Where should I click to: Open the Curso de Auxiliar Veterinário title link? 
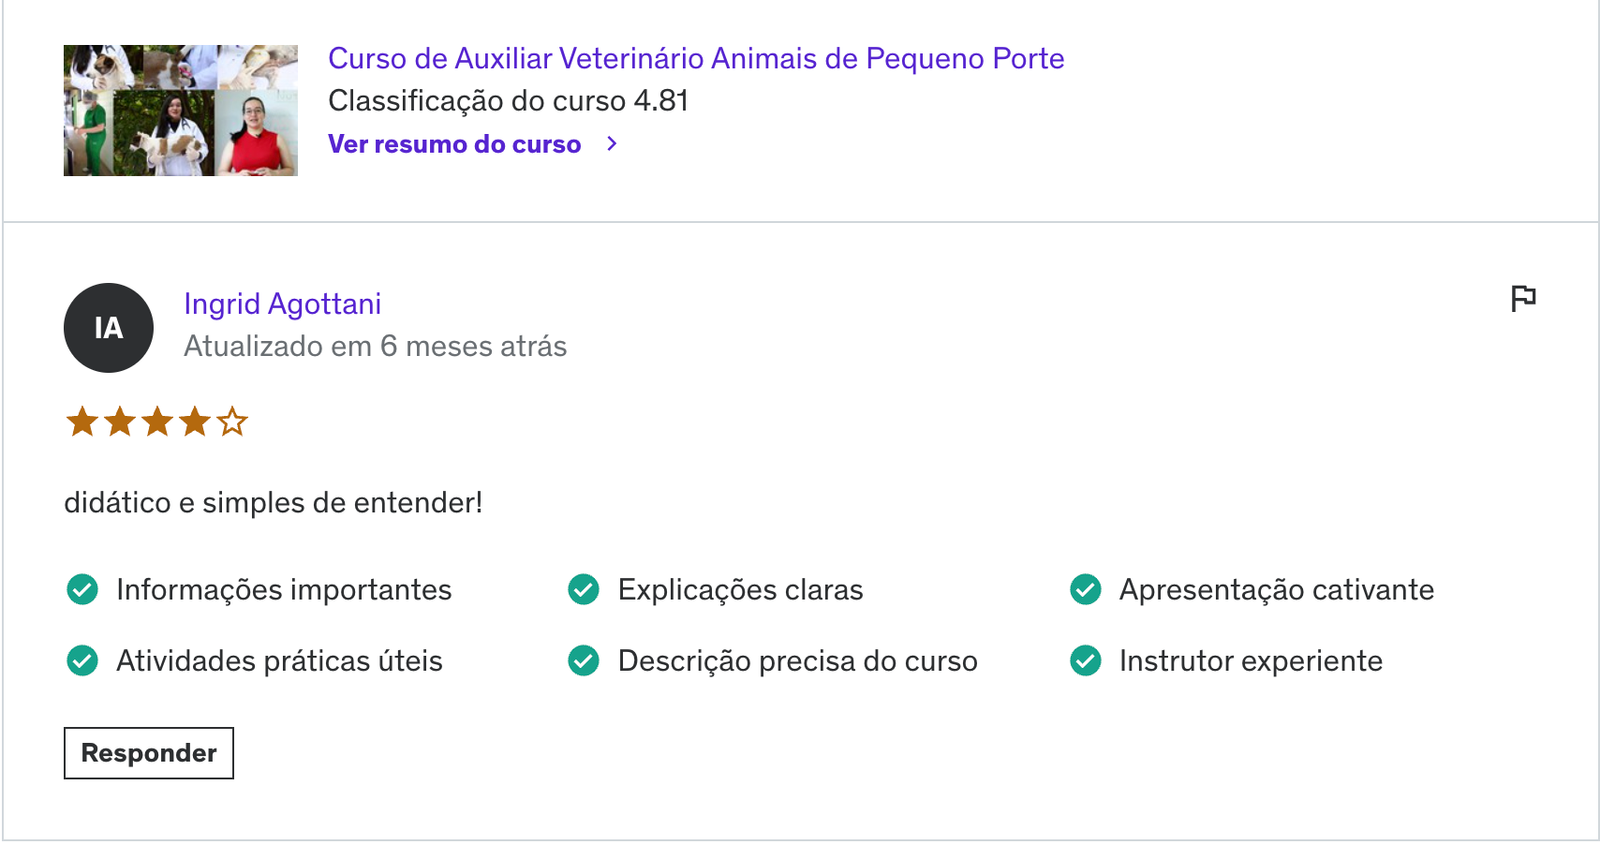(x=696, y=58)
